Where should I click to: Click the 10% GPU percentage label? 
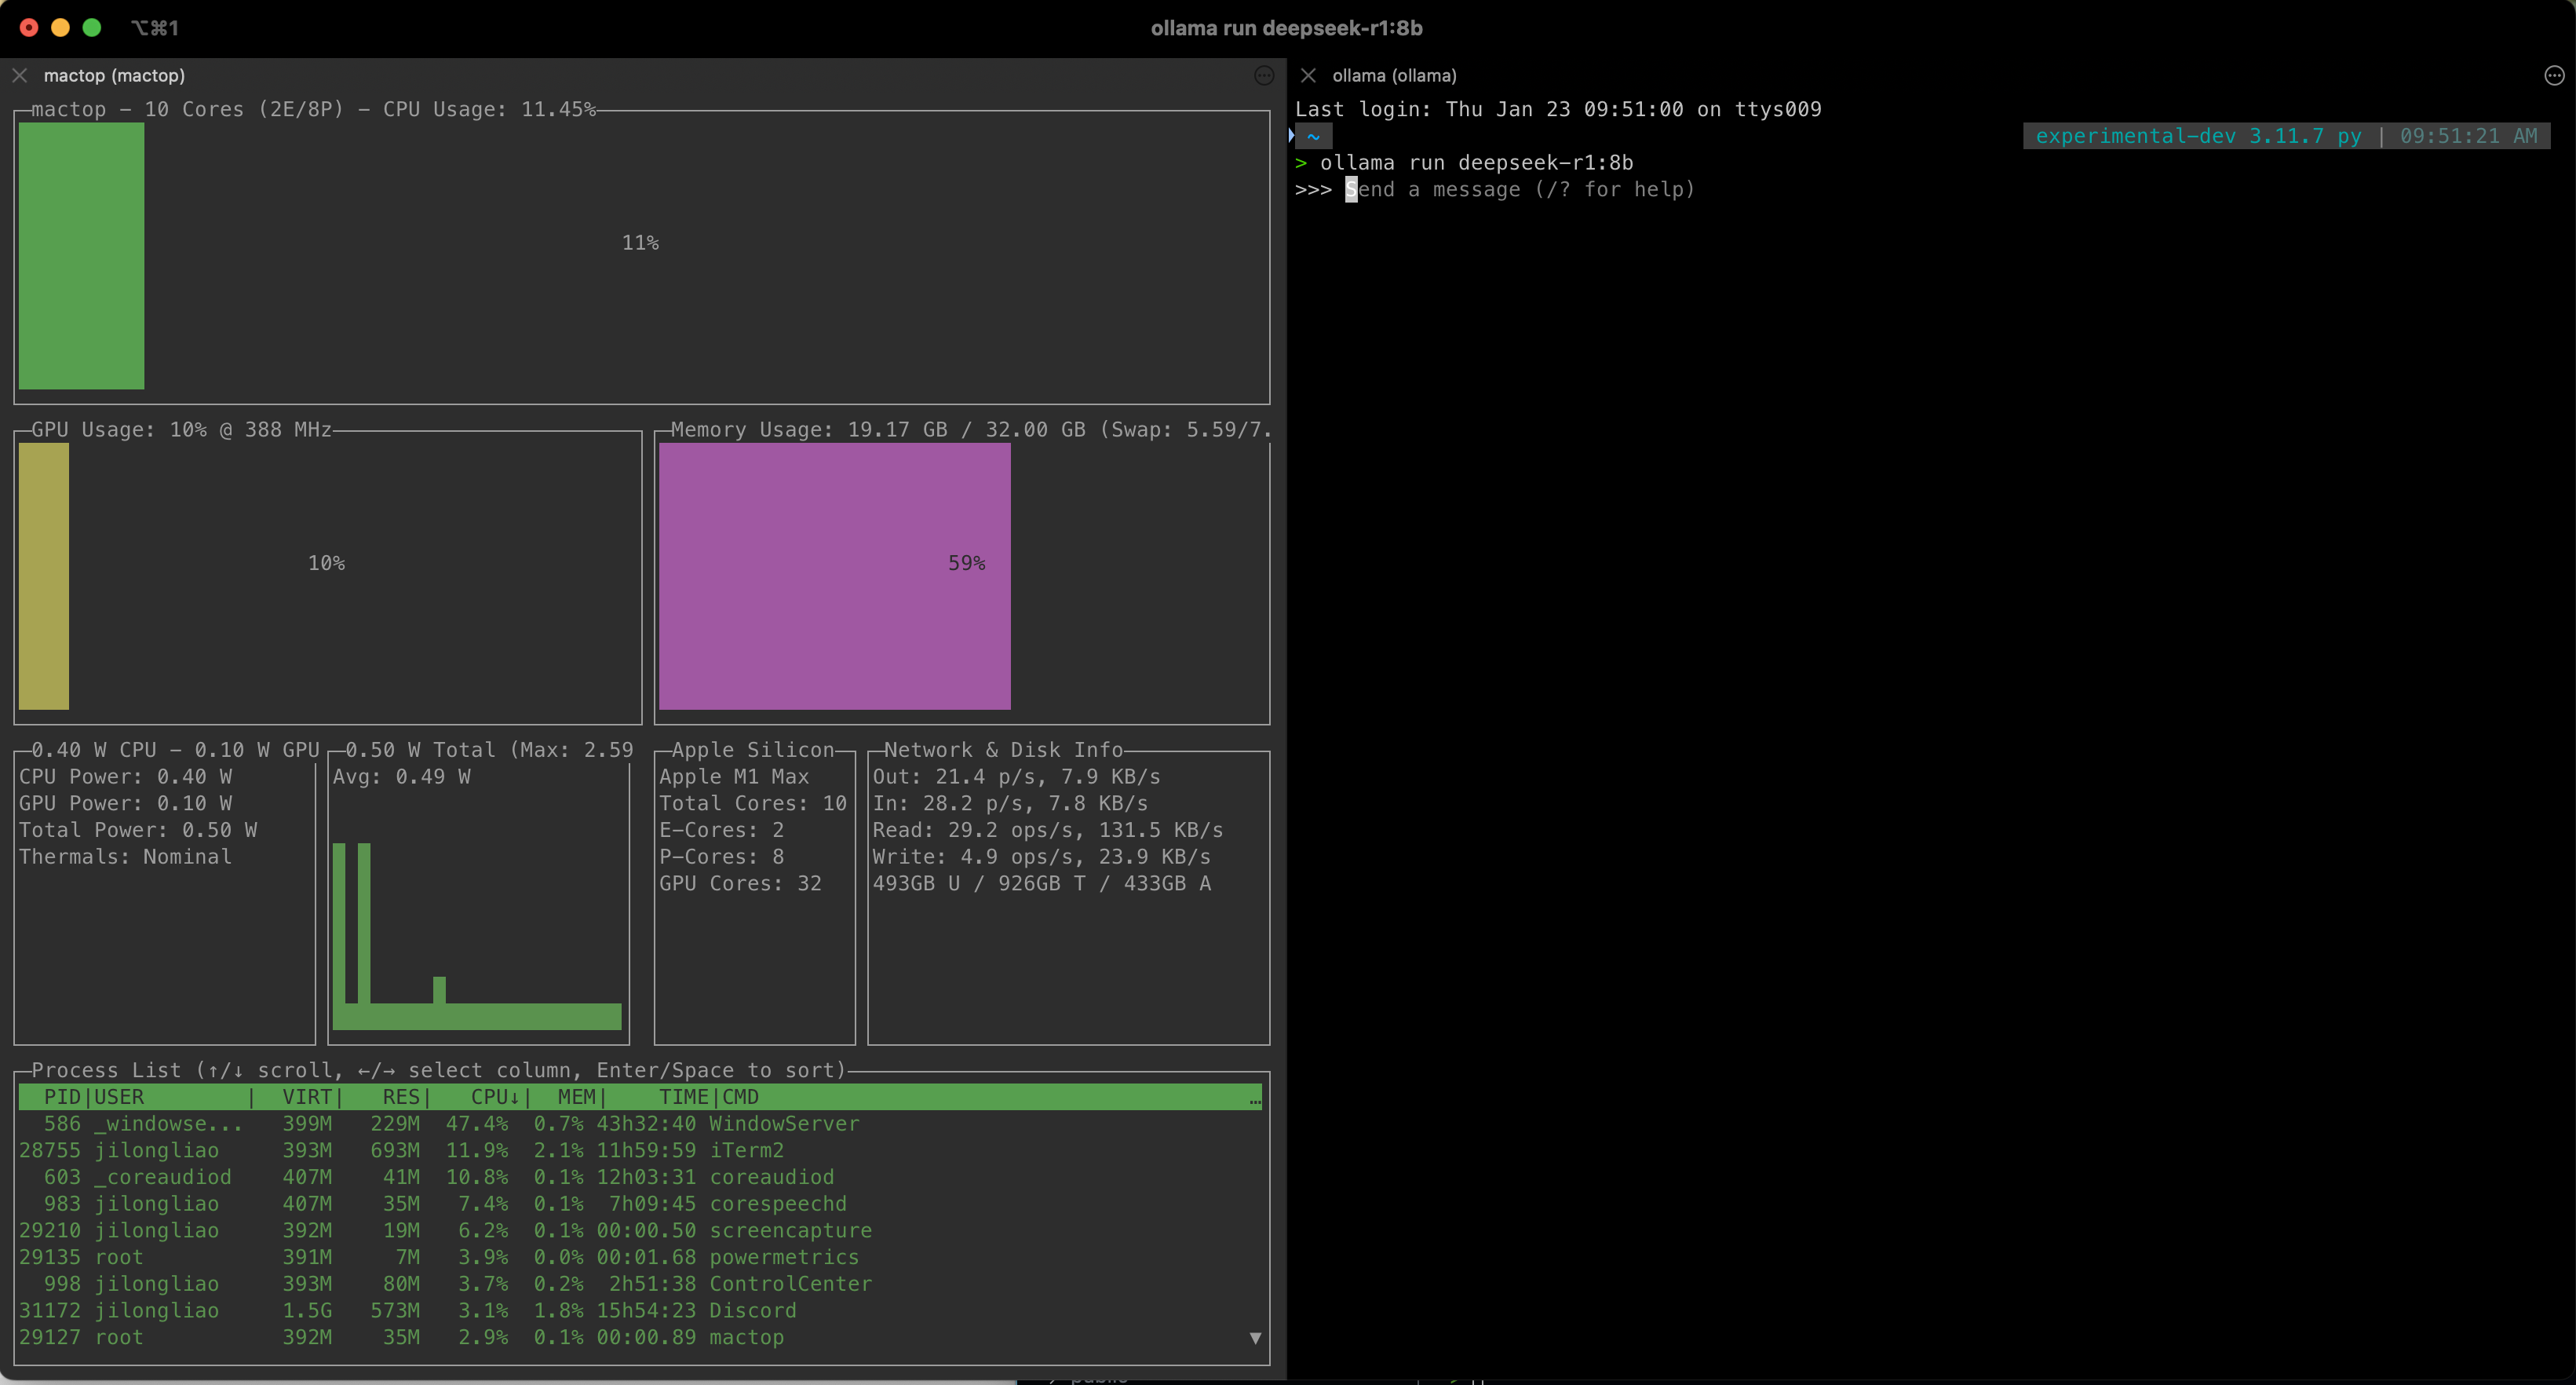(326, 563)
